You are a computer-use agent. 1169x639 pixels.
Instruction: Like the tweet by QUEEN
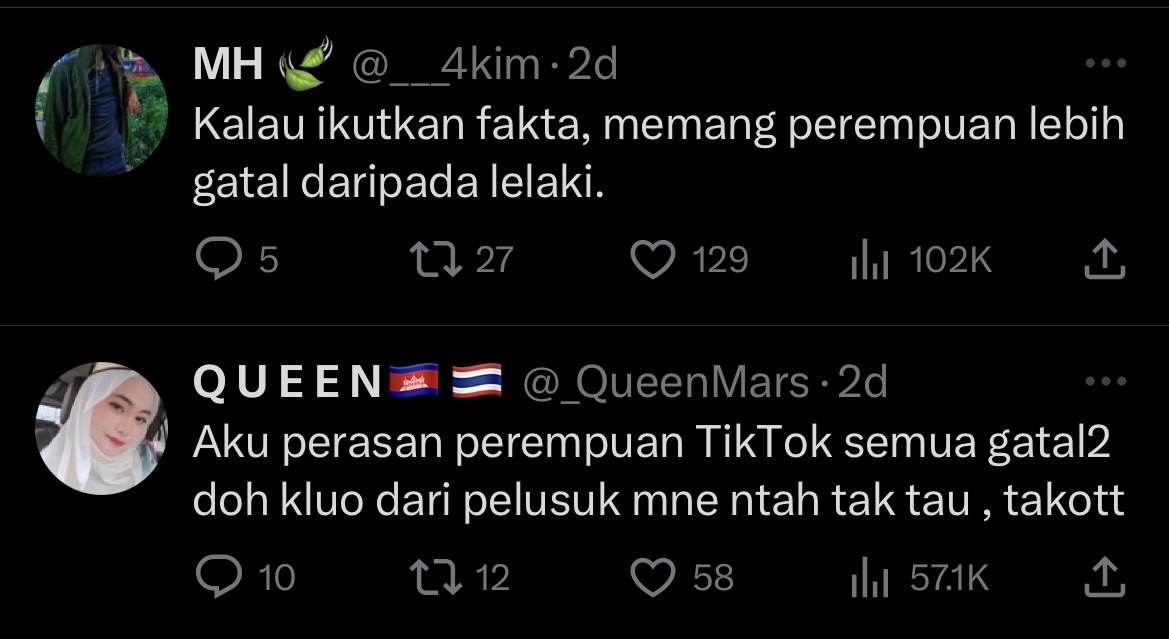click(x=655, y=577)
